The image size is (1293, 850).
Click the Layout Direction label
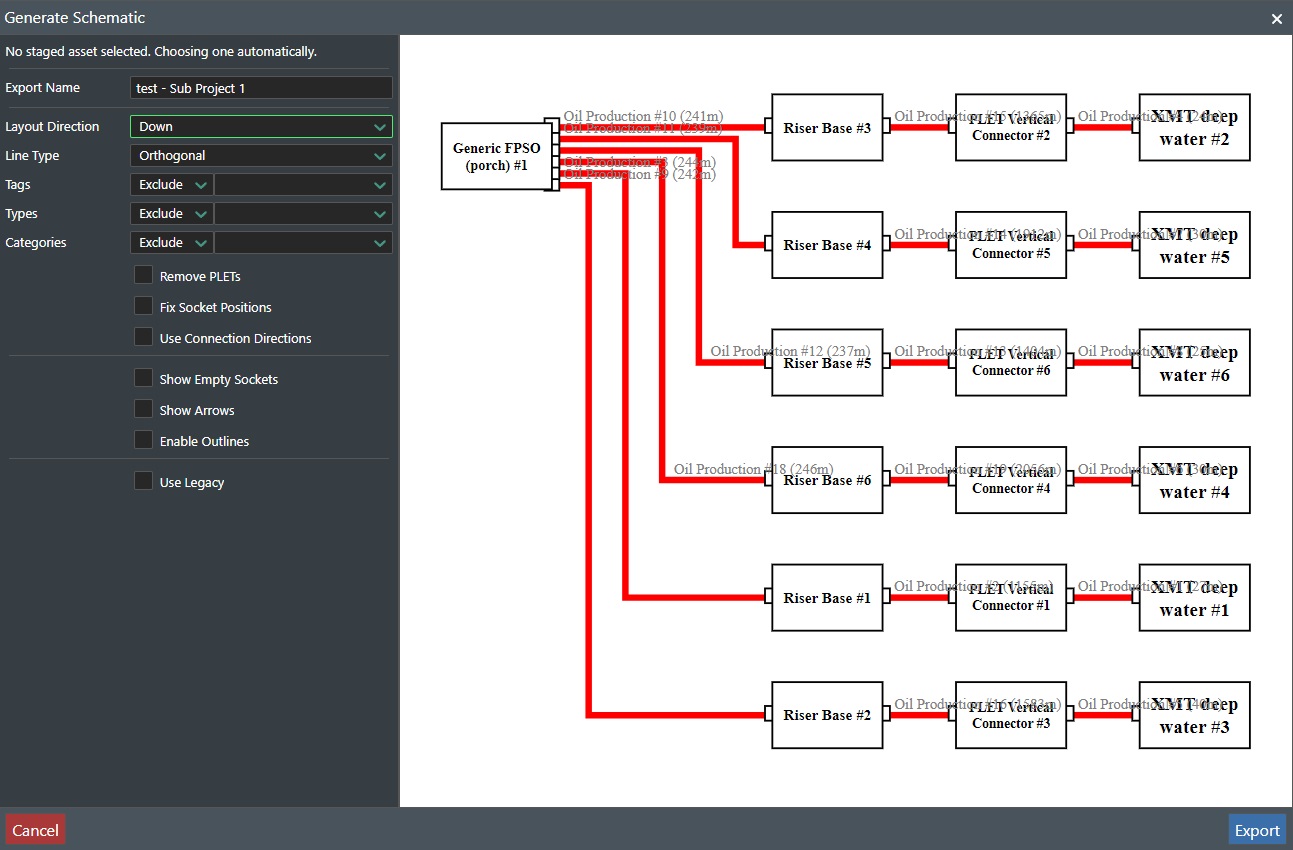(52, 127)
